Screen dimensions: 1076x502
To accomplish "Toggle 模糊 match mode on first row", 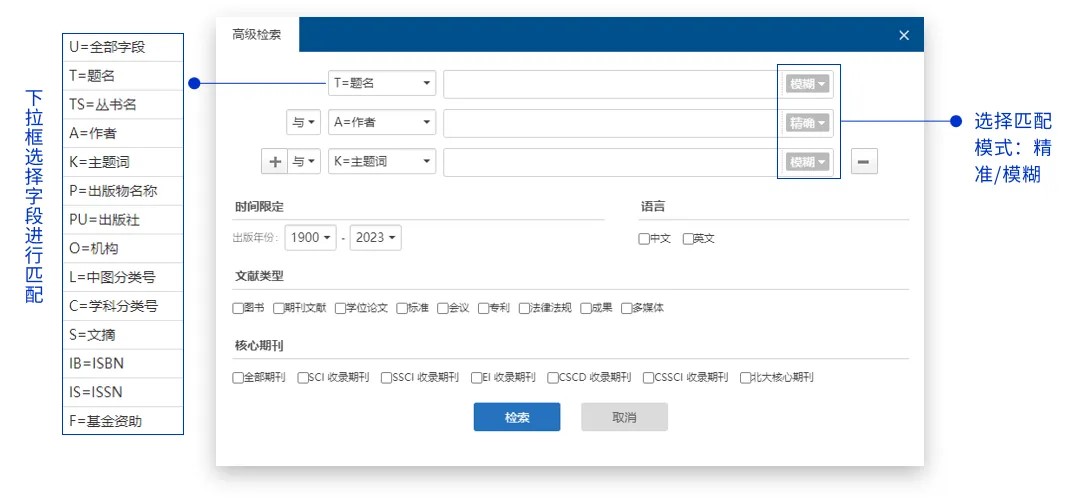I will 808,84.
